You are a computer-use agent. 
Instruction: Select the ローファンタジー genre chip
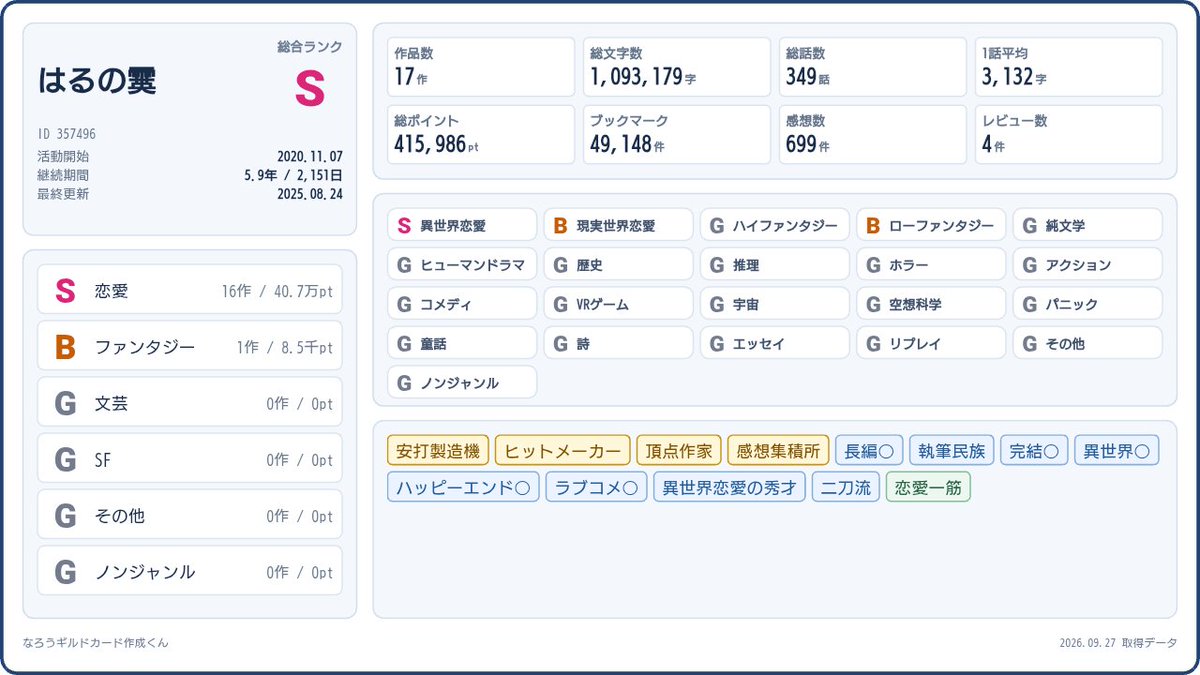931,225
